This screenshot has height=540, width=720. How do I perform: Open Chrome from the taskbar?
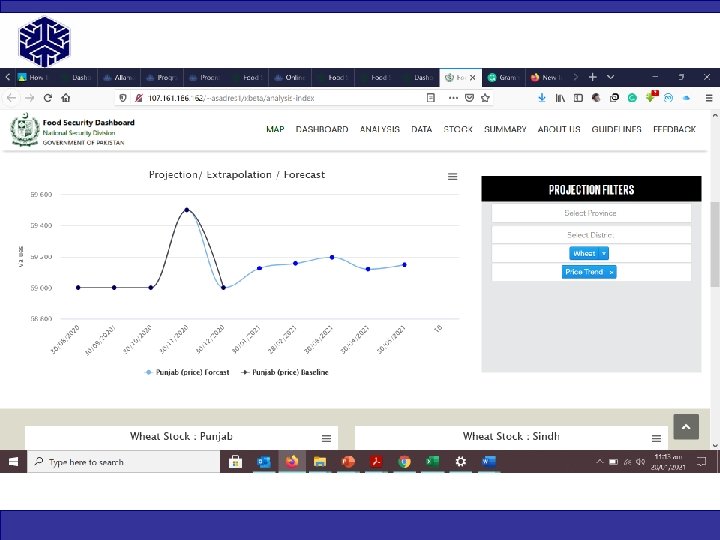pos(405,461)
